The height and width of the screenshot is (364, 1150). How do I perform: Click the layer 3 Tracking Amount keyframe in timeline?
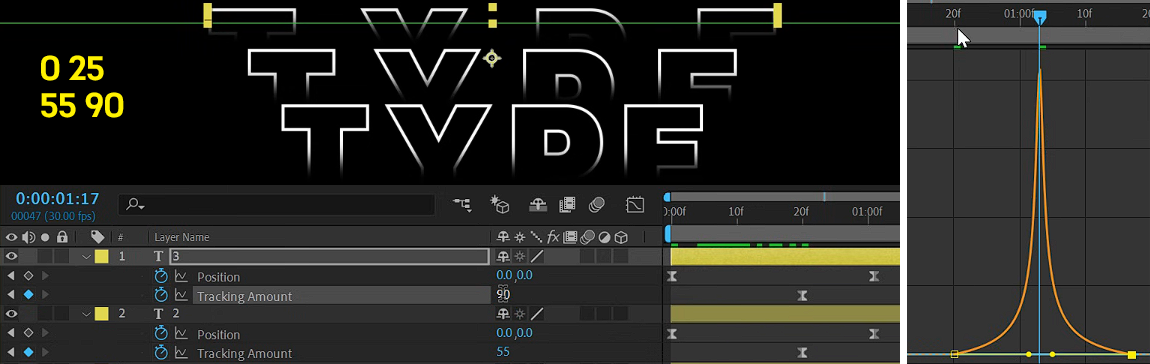coord(803,295)
